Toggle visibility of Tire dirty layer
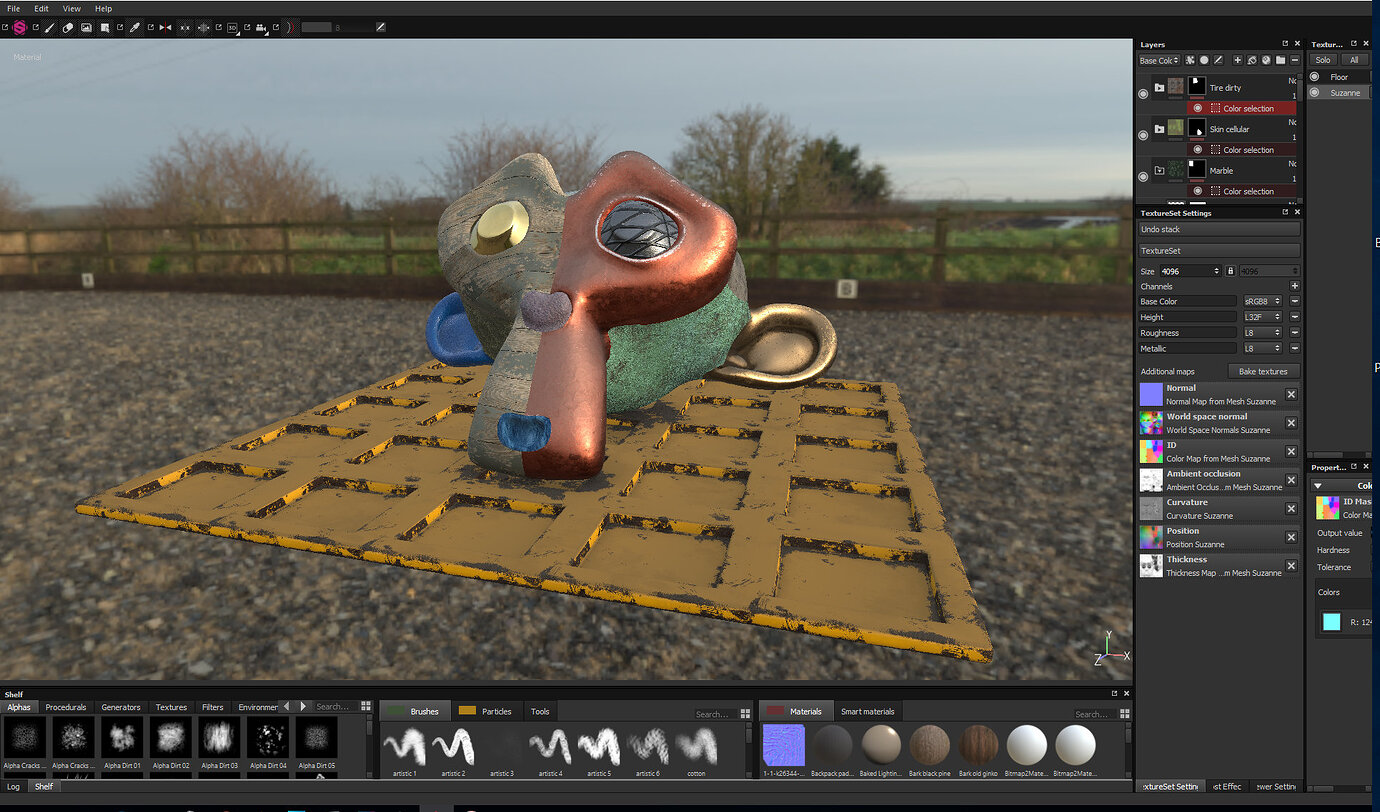Image resolution: width=1380 pixels, height=812 pixels. click(x=1143, y=93)
